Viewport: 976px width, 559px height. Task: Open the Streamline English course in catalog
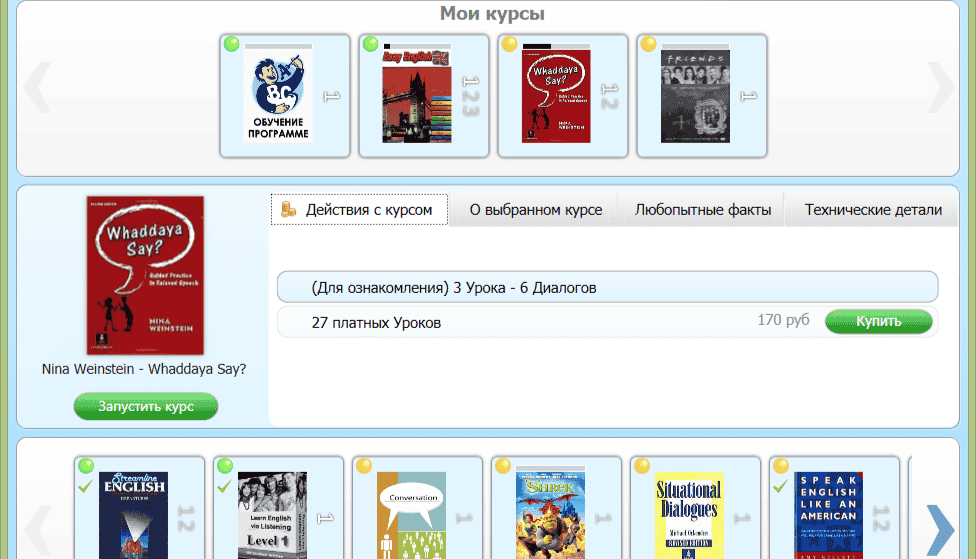[139, 508]
